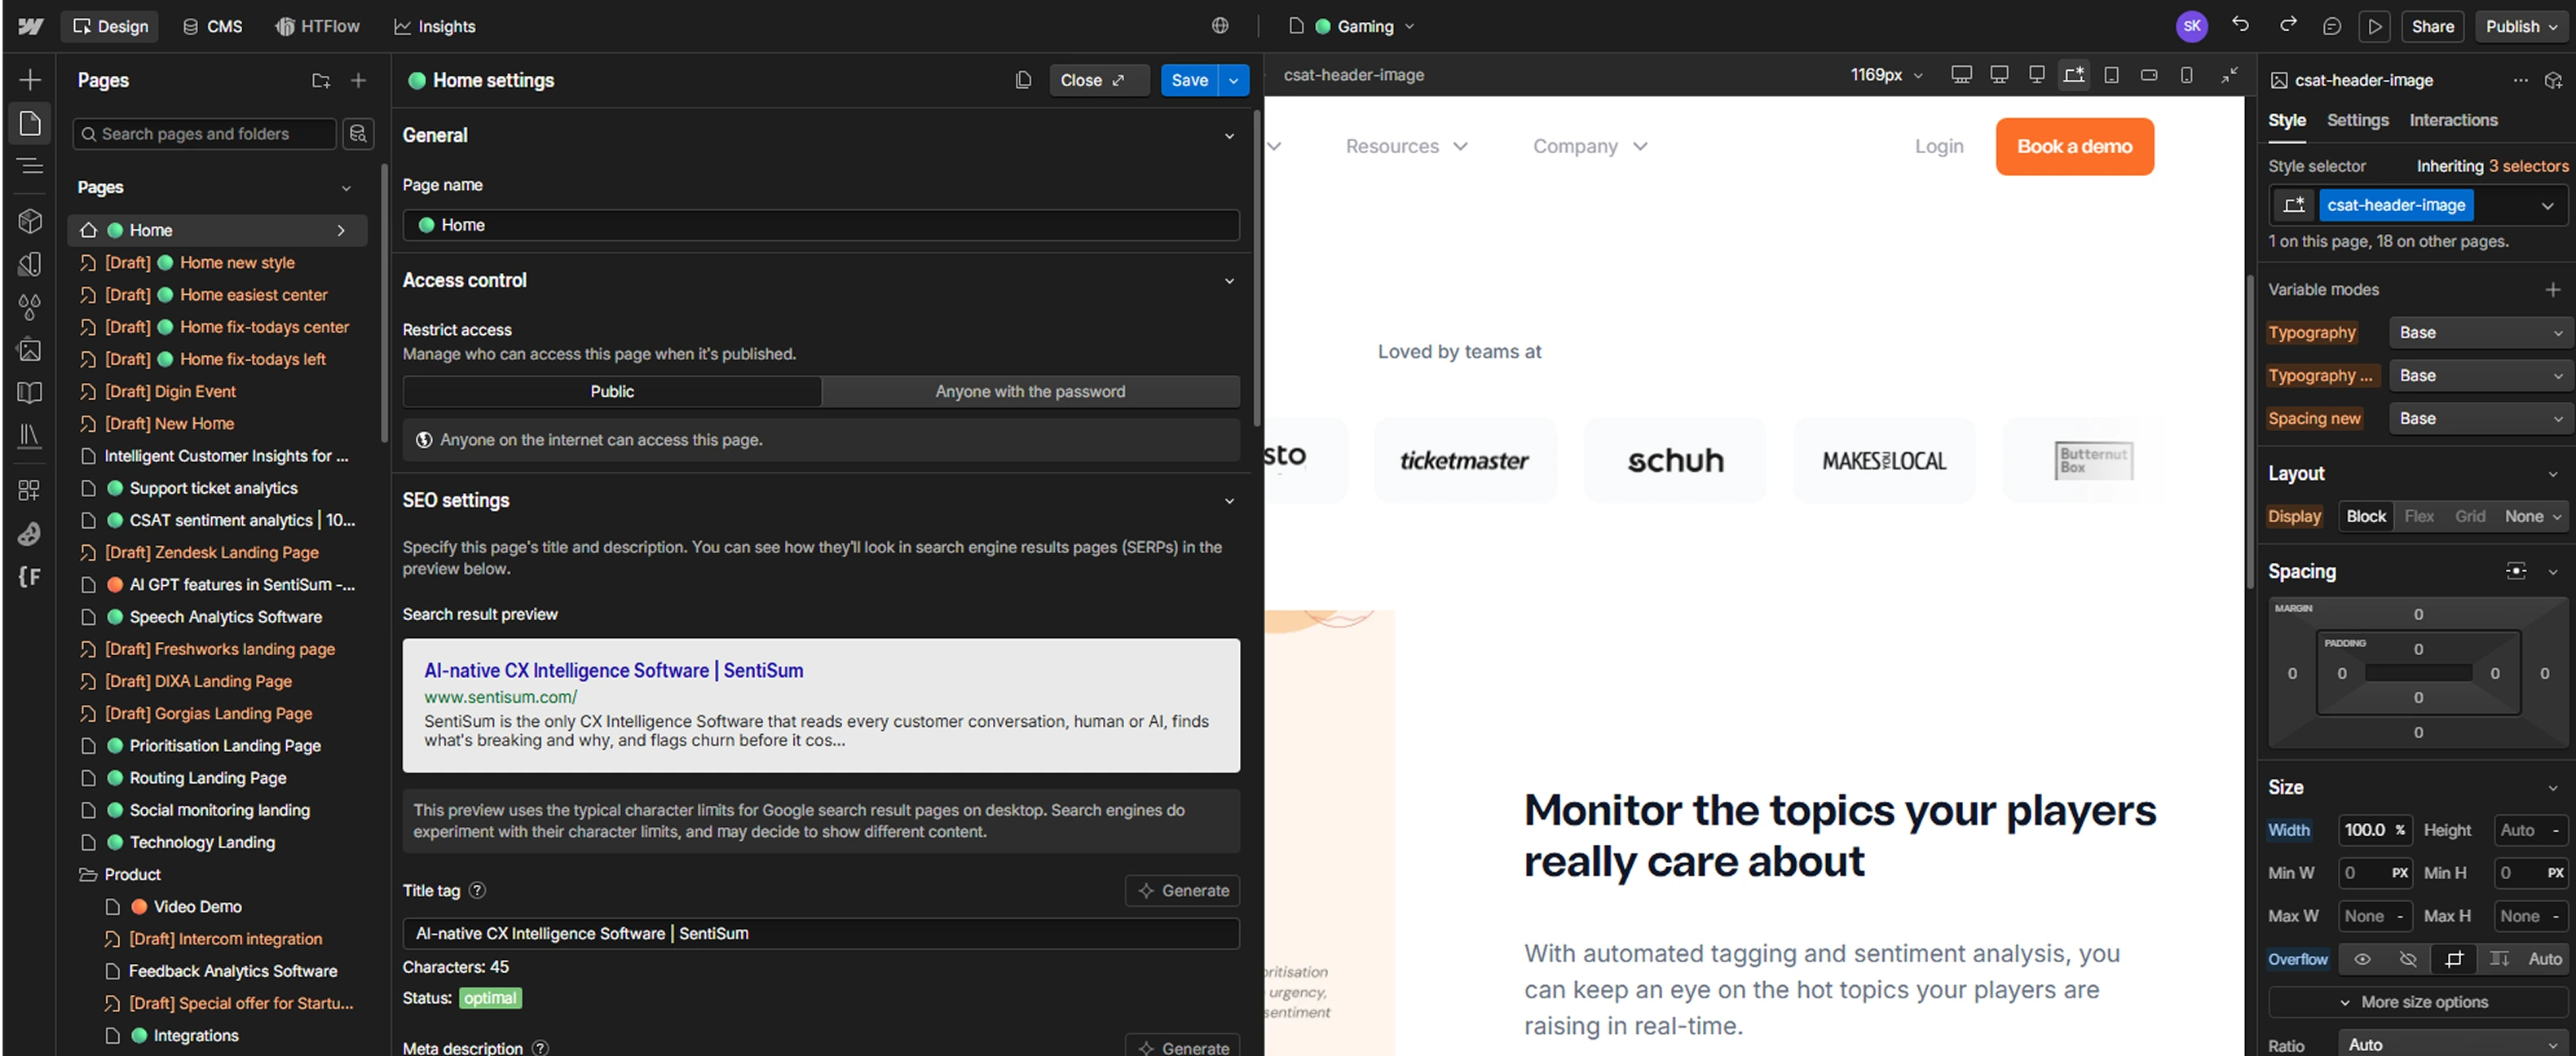The width and height of the screenshot is (2576, 1056).
Task: Set overflow to hidden
Action: click(x=2408, y=959)
